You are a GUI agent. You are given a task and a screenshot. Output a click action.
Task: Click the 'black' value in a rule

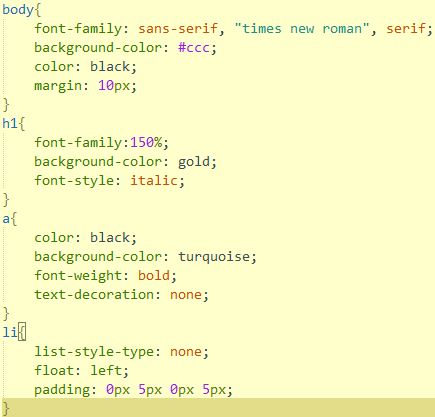[110, 238]
